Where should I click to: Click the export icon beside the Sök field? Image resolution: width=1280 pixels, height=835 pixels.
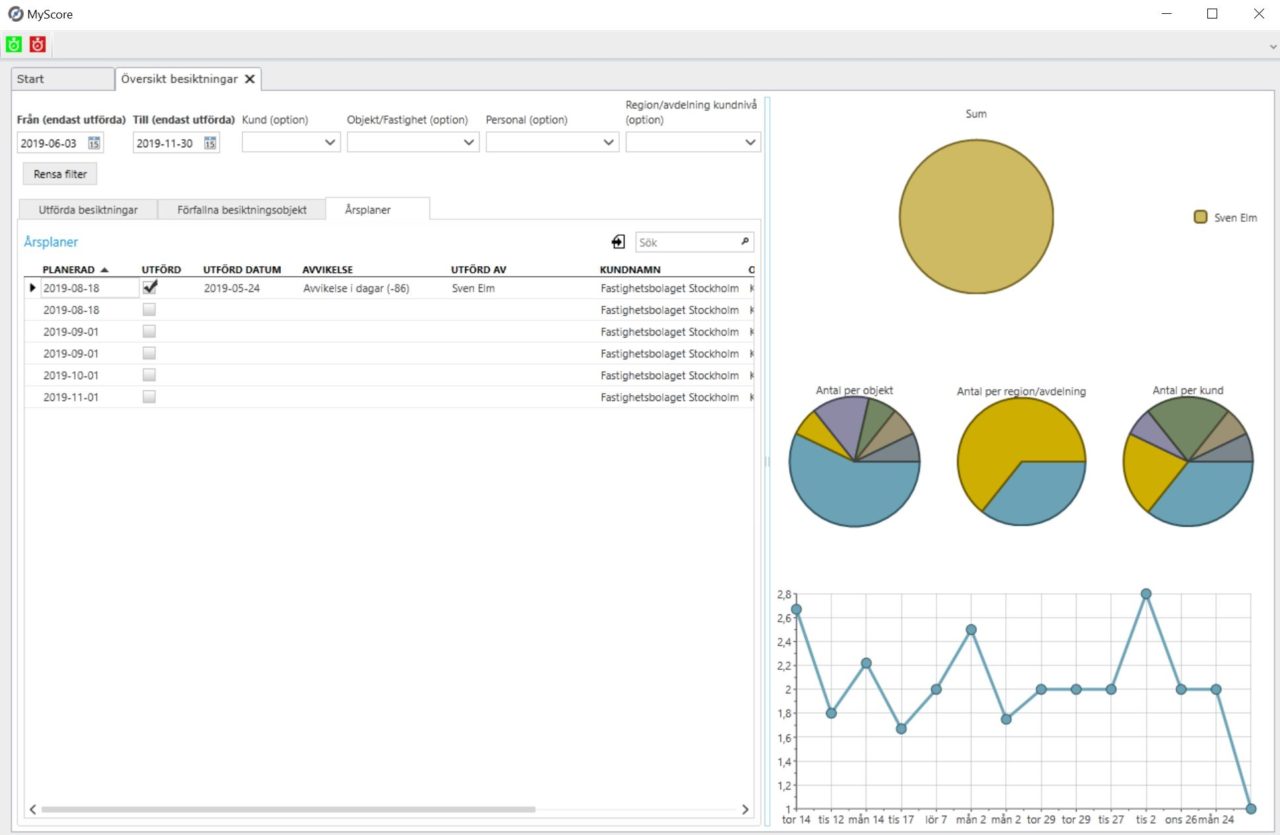[x=619, y=242]
